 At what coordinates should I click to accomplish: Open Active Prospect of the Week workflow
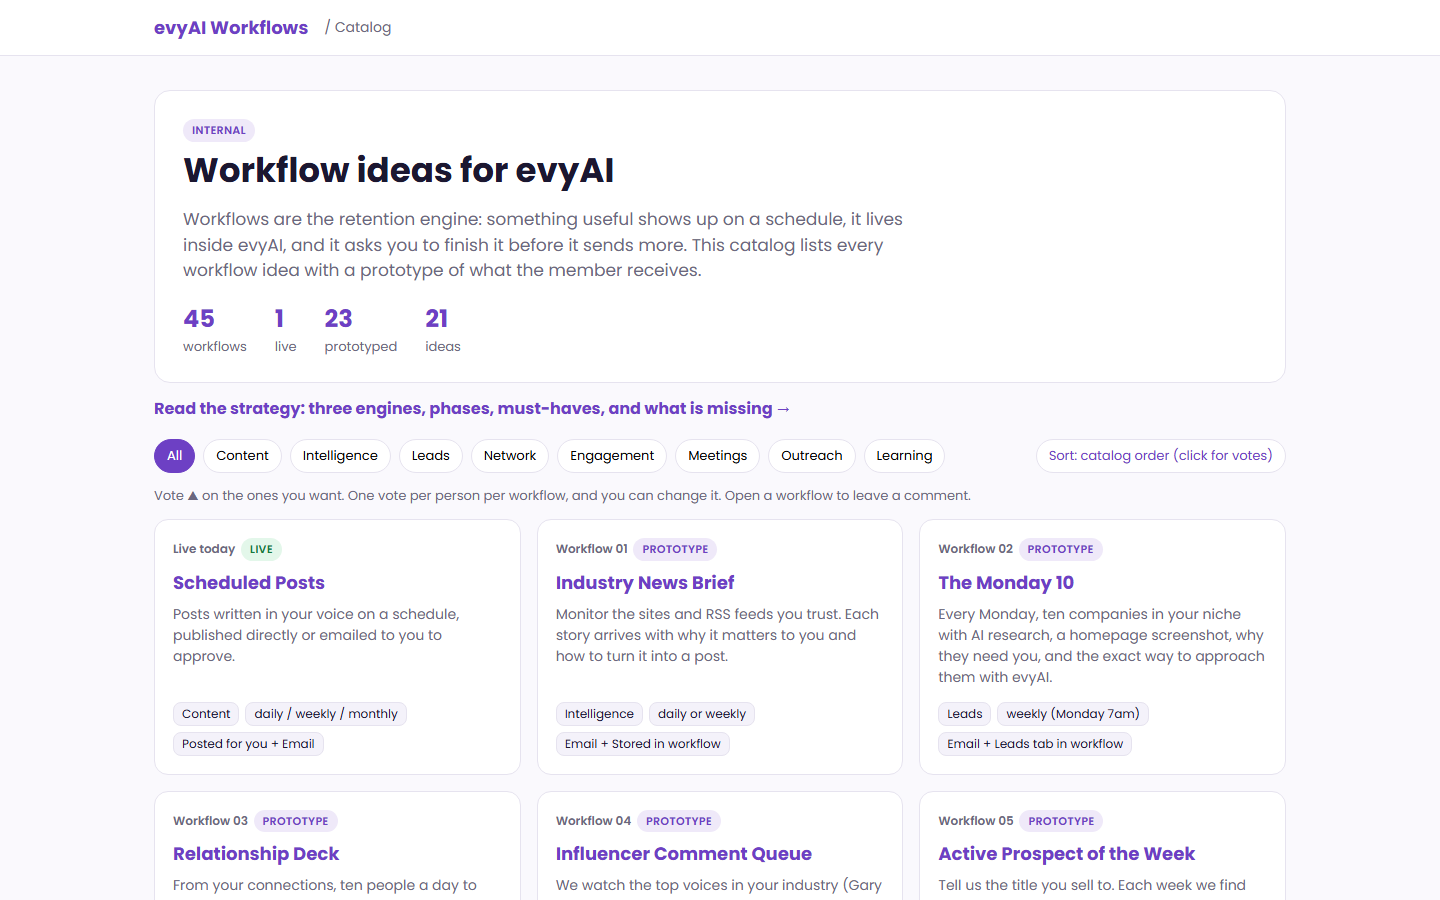1067,854
